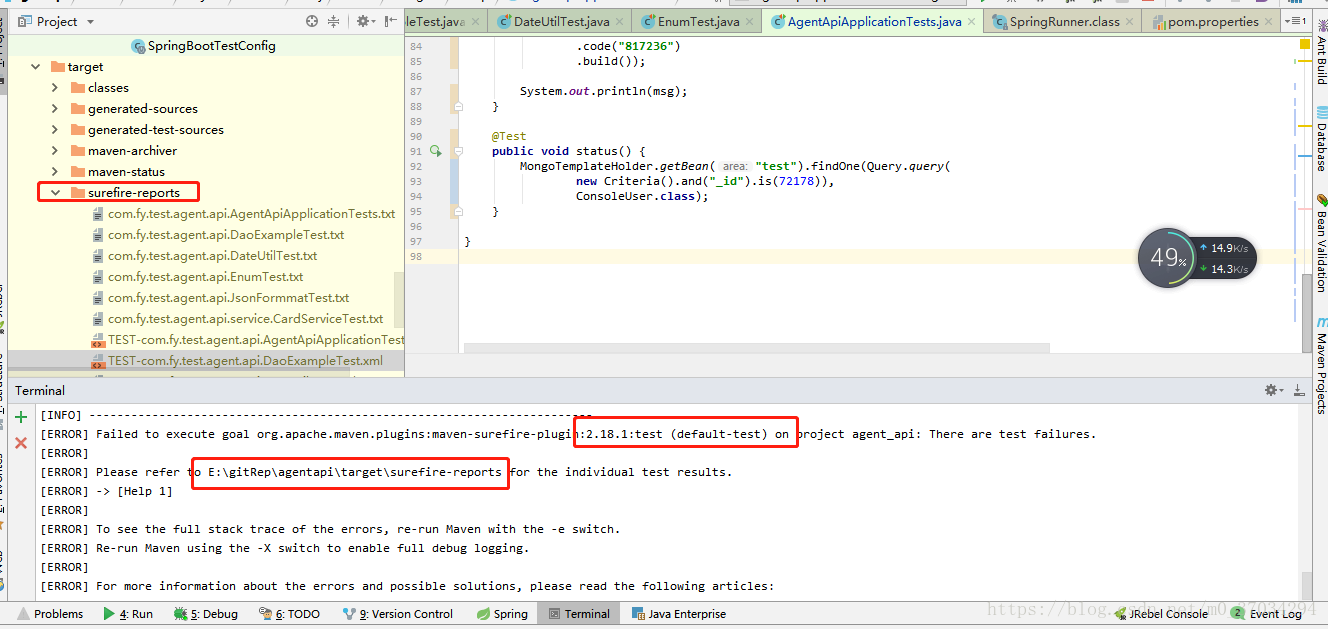The image size is (1328, 629).
Task: Open com.fy.test.agent.api.AgentApiApplicationTests.txt file
Action: click(243, 214)
